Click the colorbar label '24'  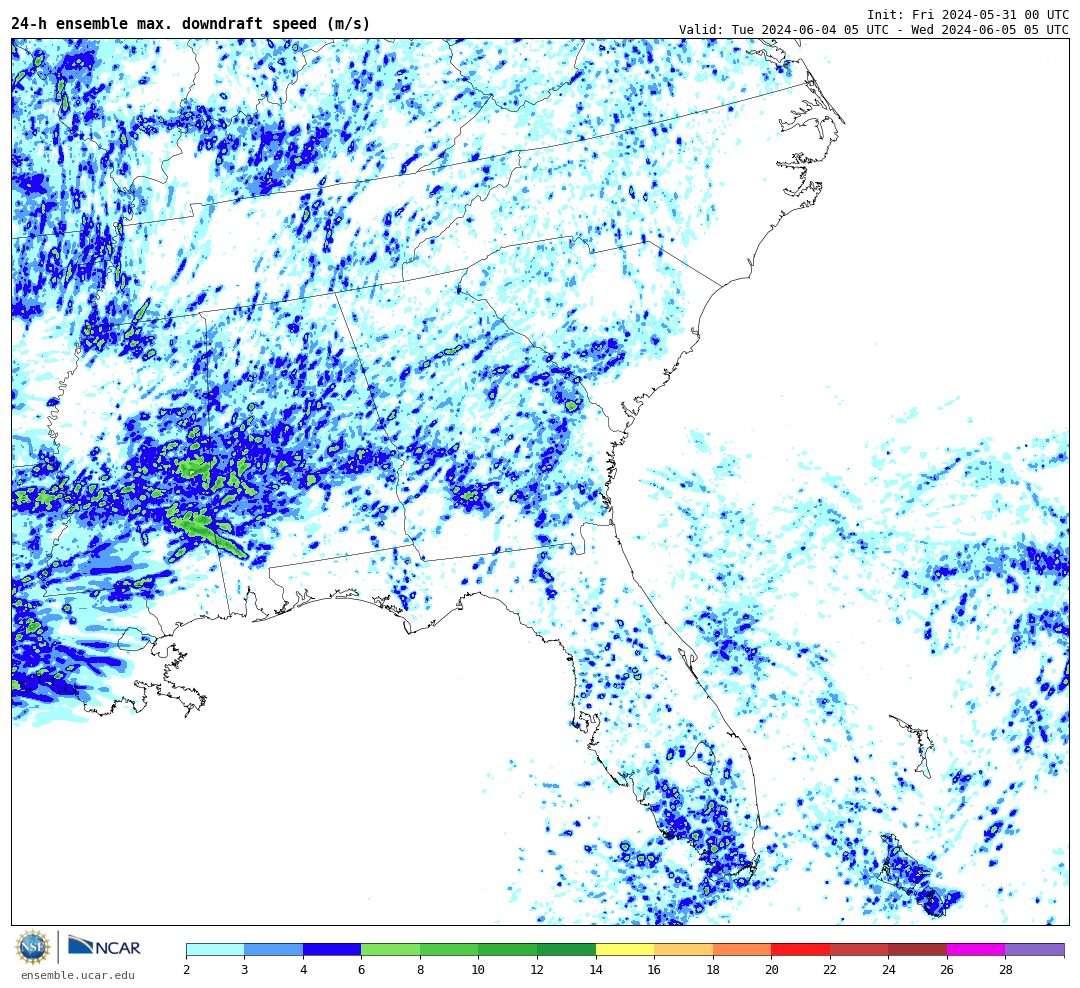click(889, 969)
